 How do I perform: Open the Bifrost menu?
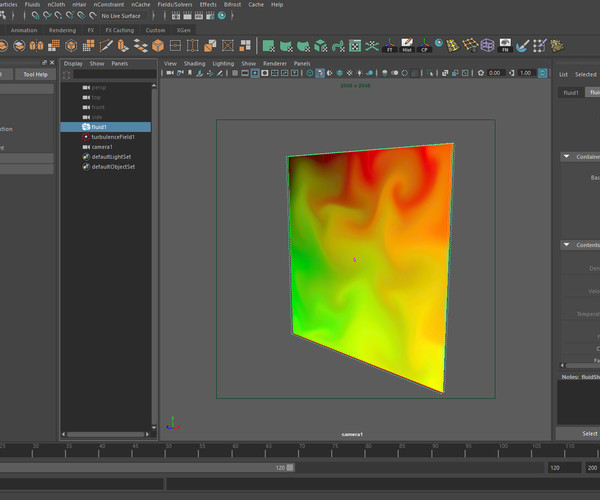233,5
